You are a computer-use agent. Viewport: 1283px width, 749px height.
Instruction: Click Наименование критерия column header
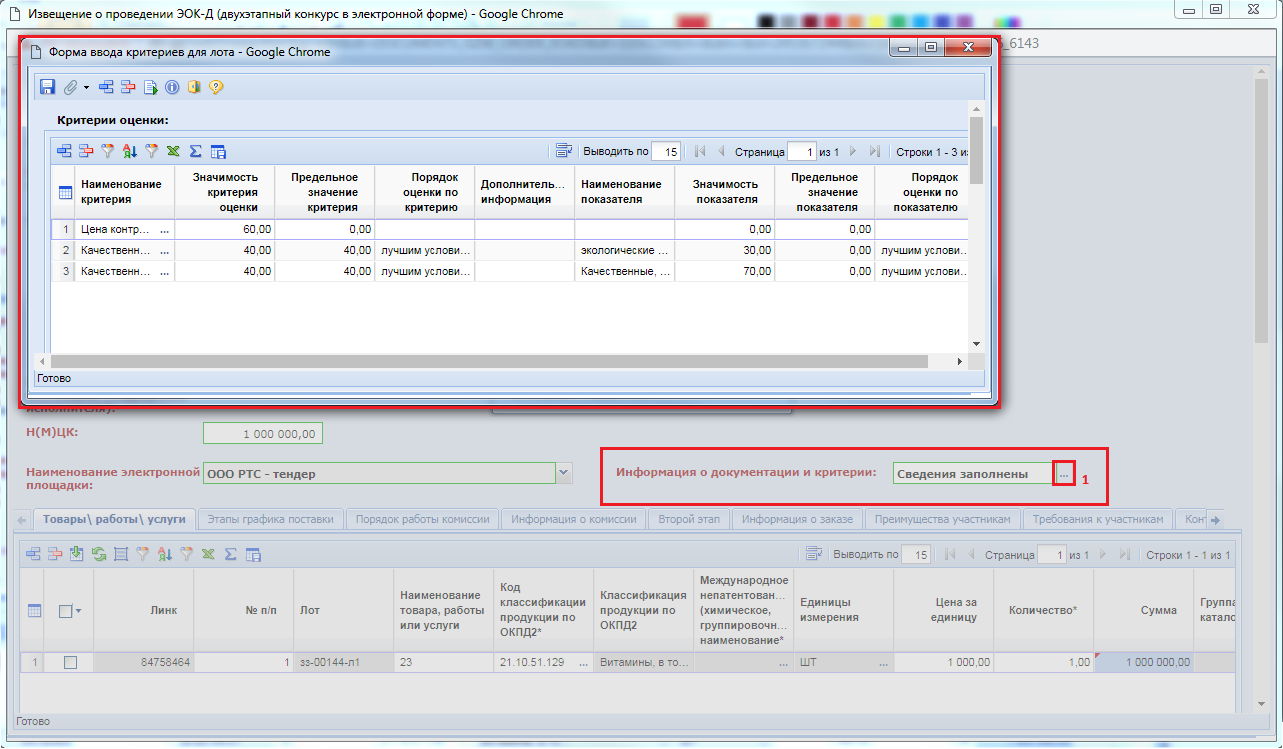click(124, 192)
